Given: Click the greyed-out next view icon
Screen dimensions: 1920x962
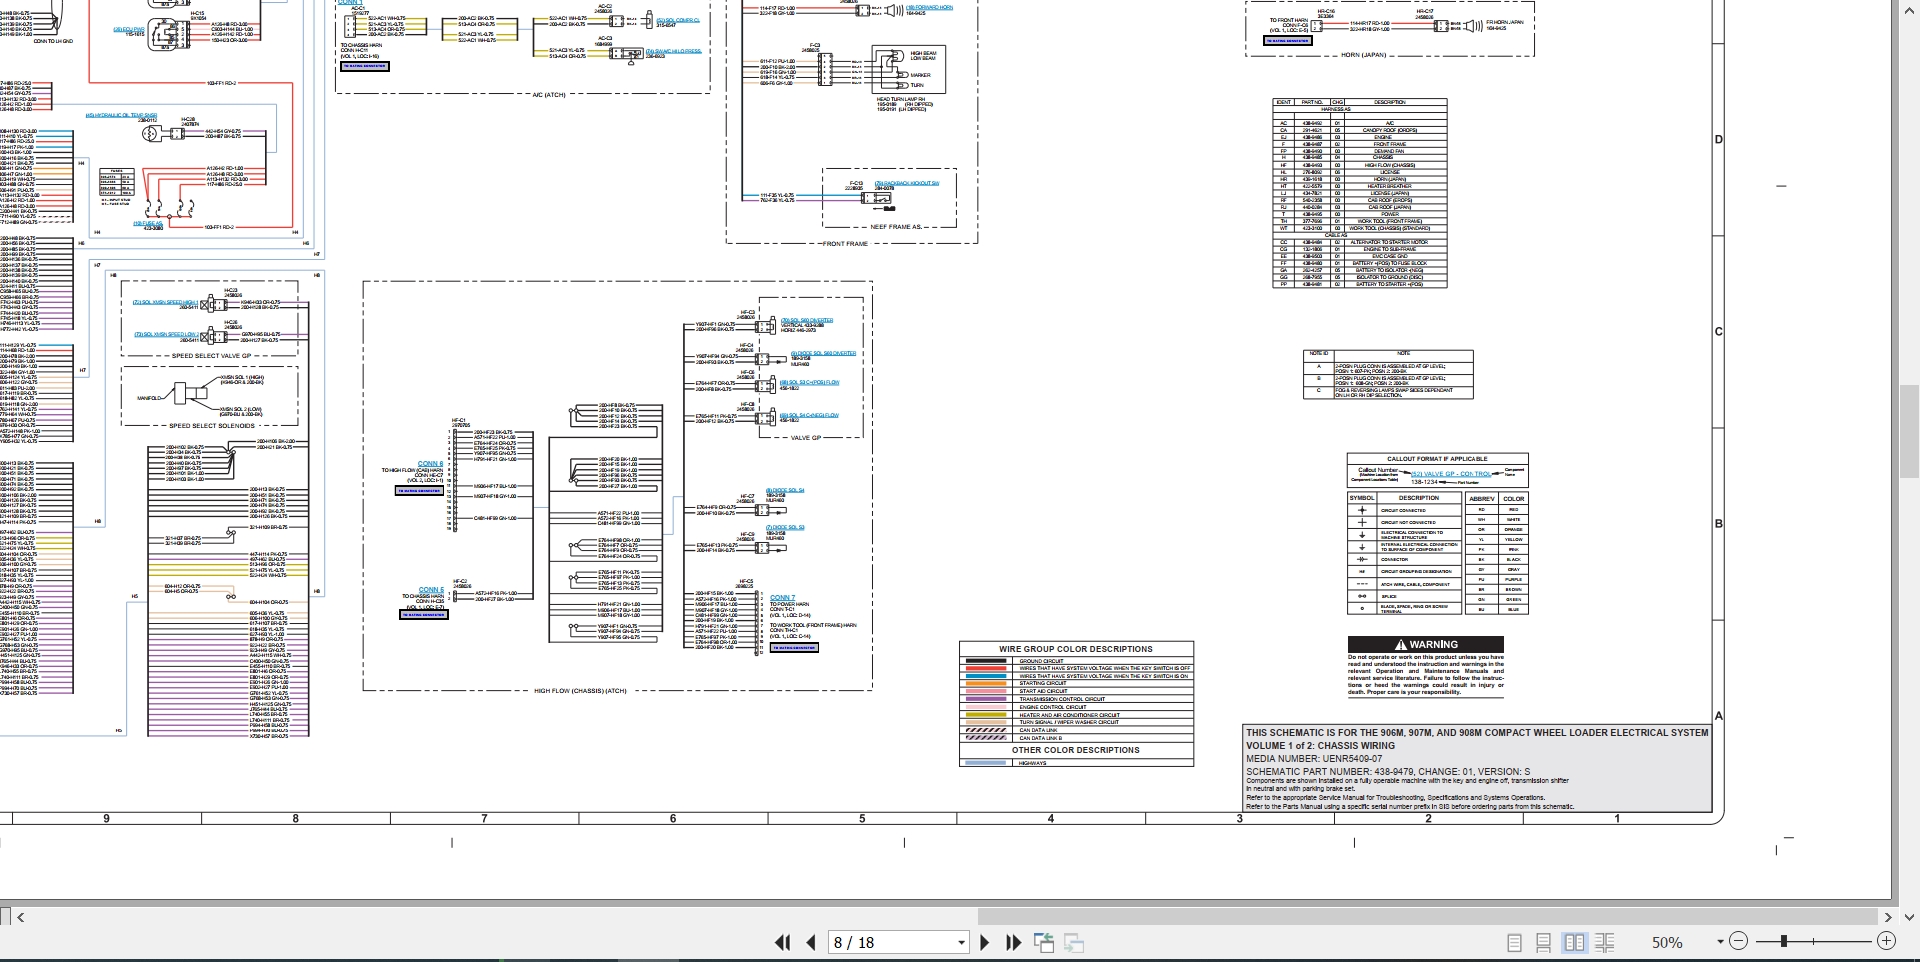Looking at the screenshot, I should 1074,942.
